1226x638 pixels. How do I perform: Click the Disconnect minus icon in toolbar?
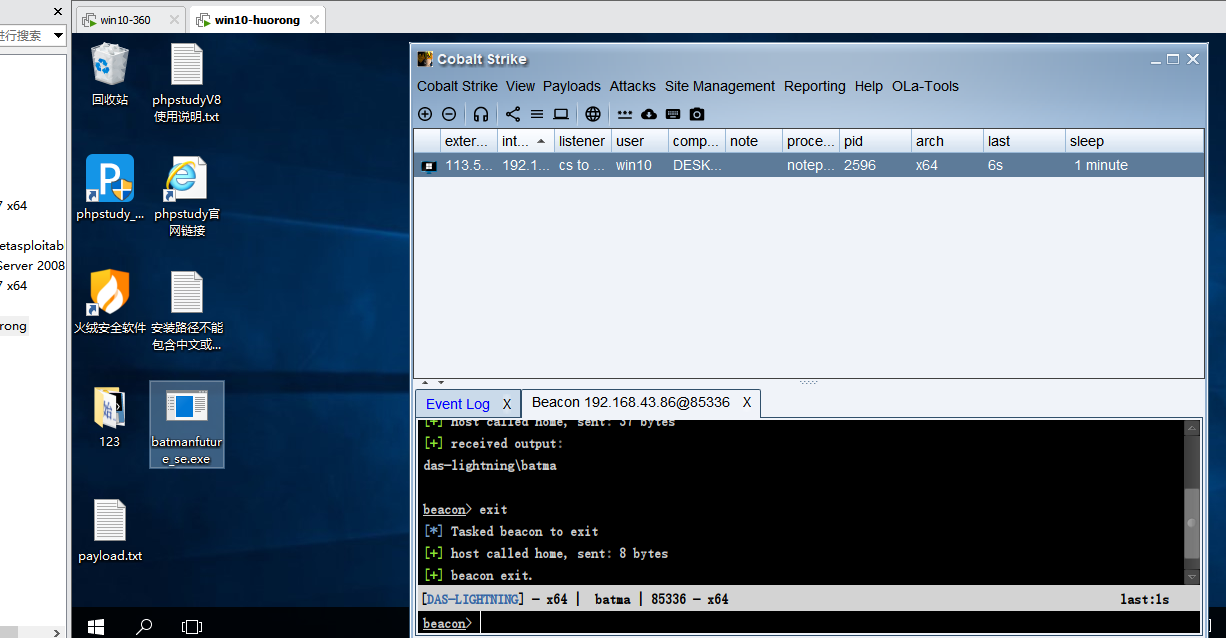pos(449,114)
